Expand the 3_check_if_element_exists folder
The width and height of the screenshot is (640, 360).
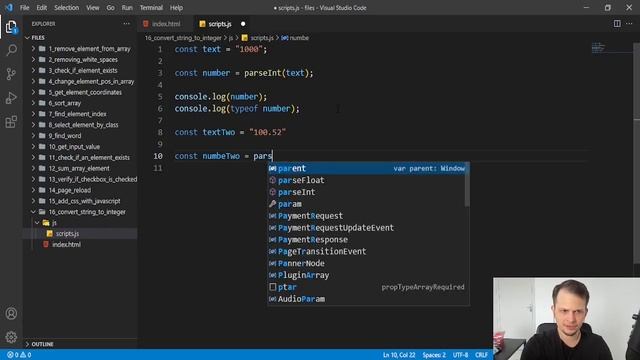[x=80, y=70]
